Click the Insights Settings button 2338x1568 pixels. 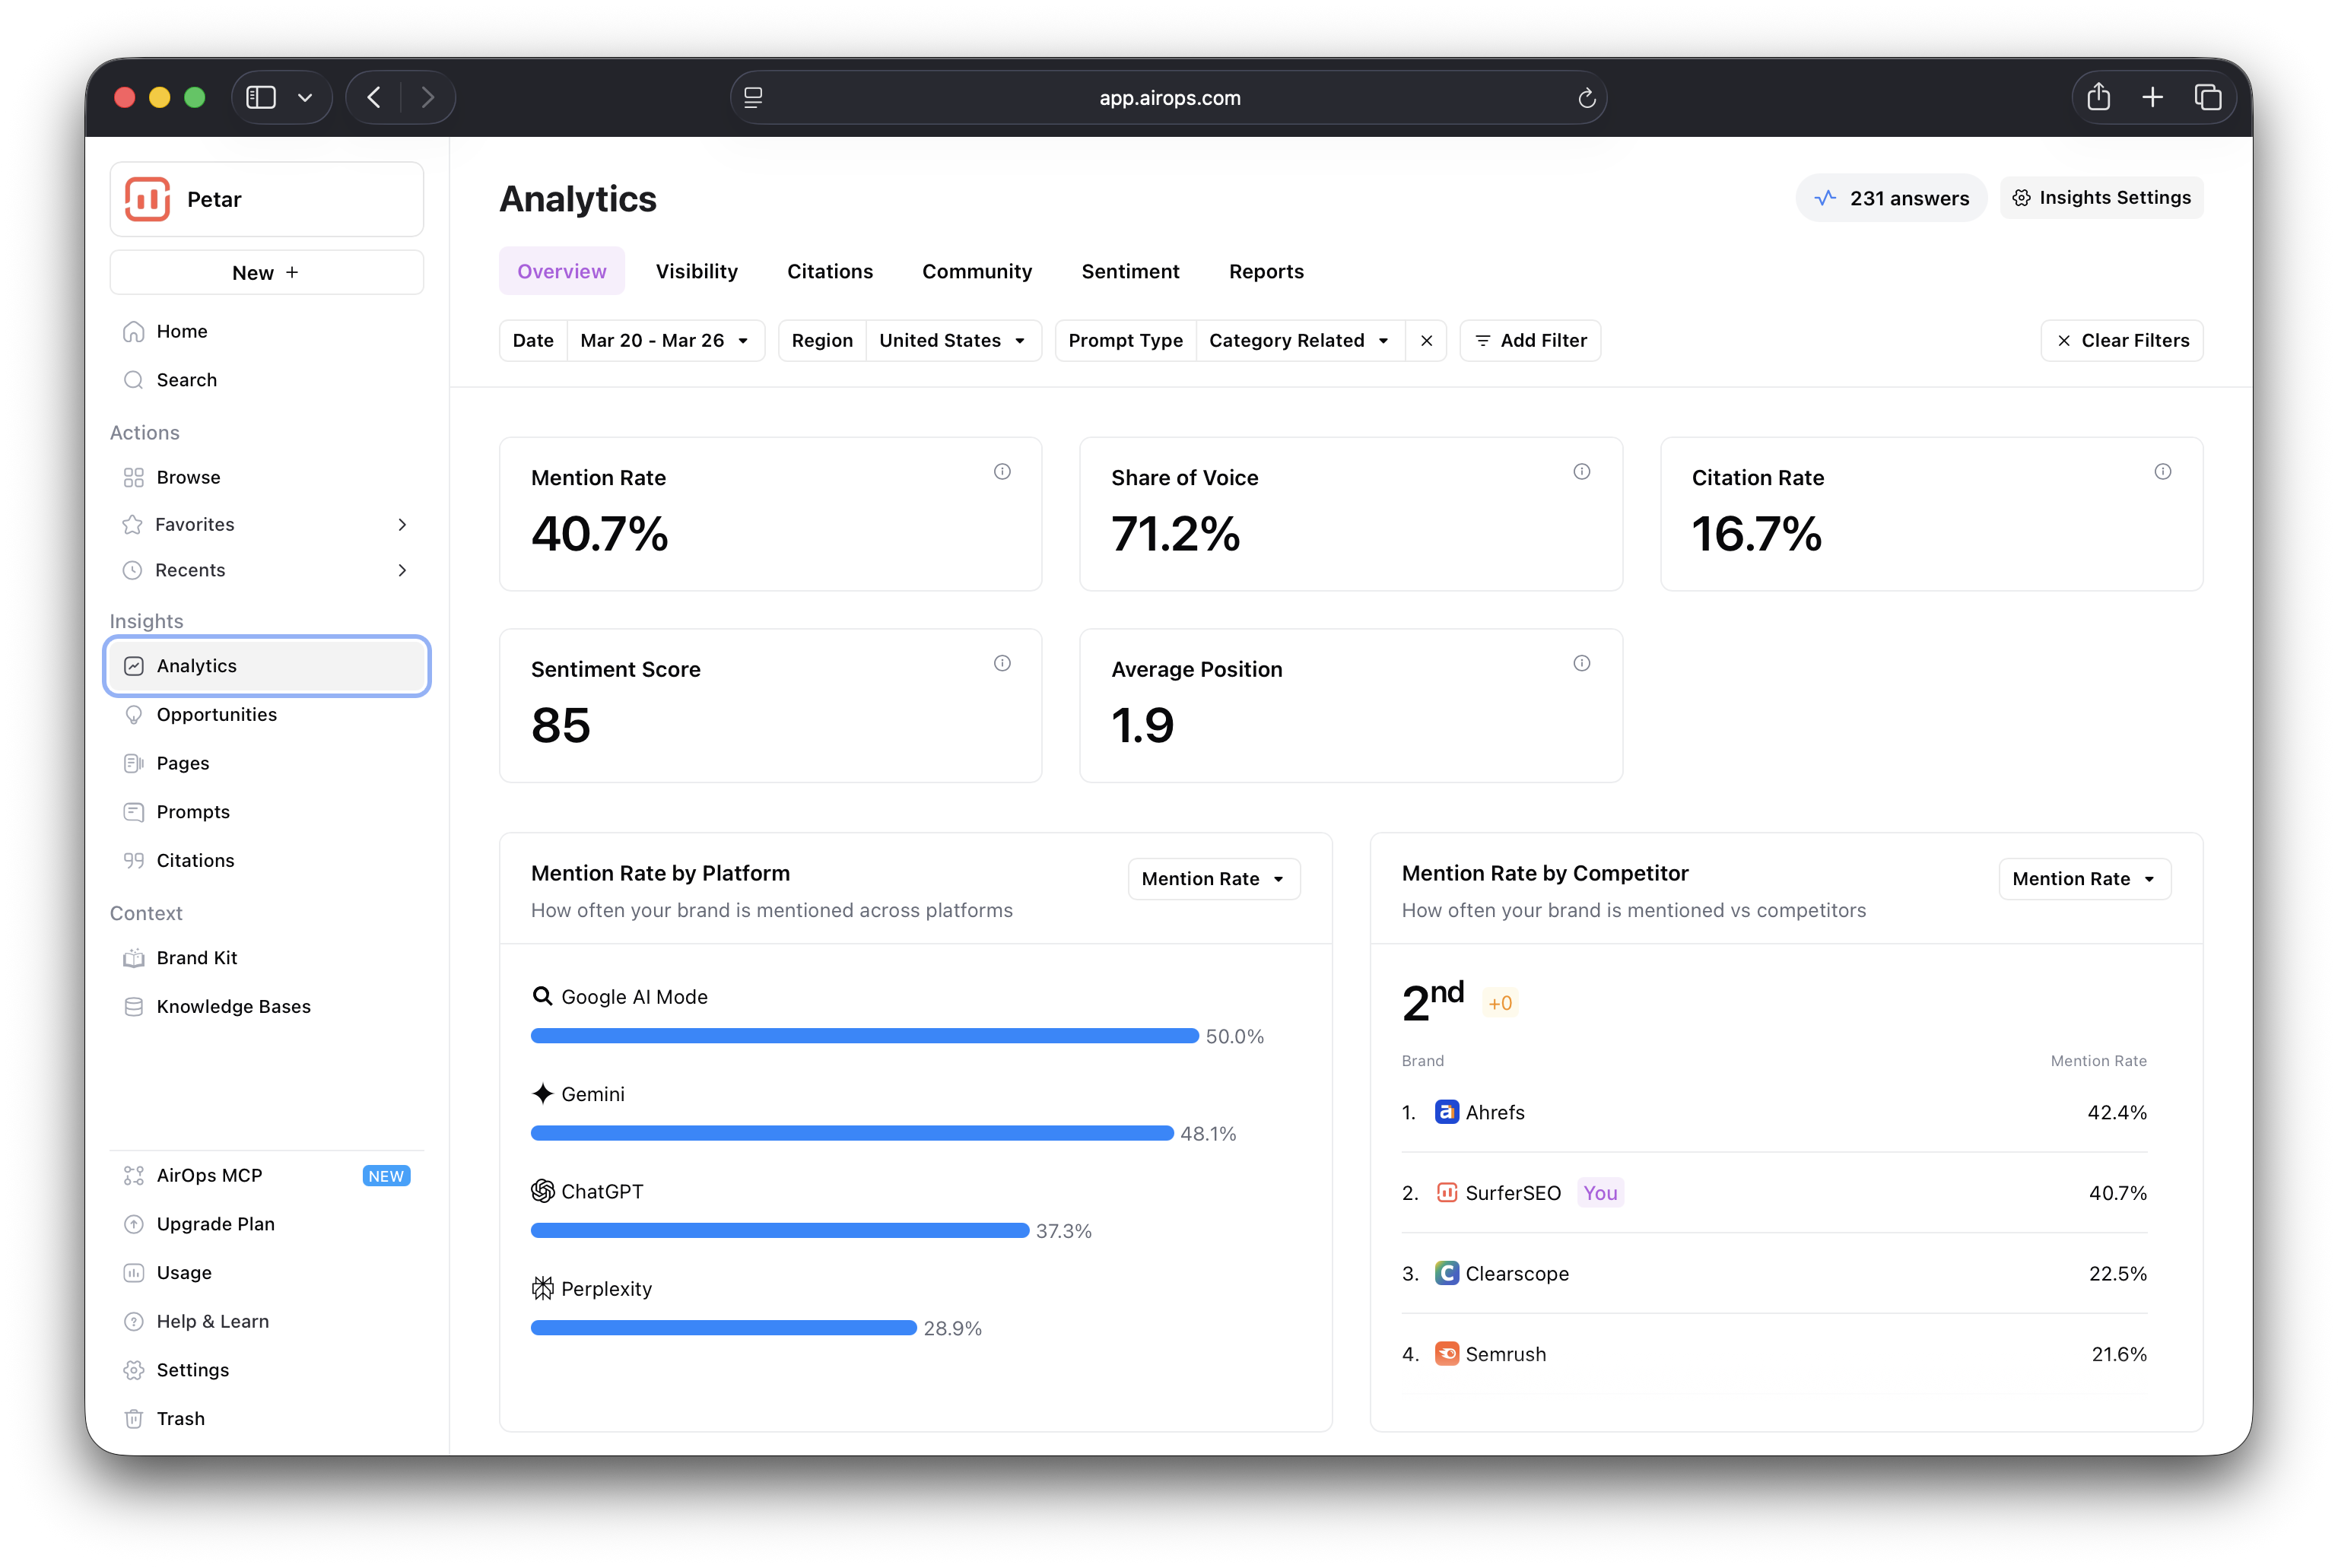click(x=2101, y=198)
